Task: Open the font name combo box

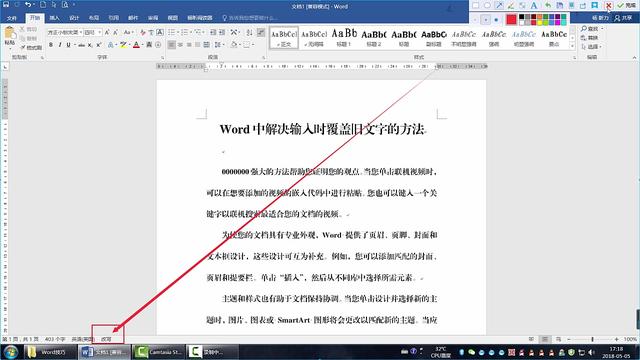Action: (x=64, y=32)
